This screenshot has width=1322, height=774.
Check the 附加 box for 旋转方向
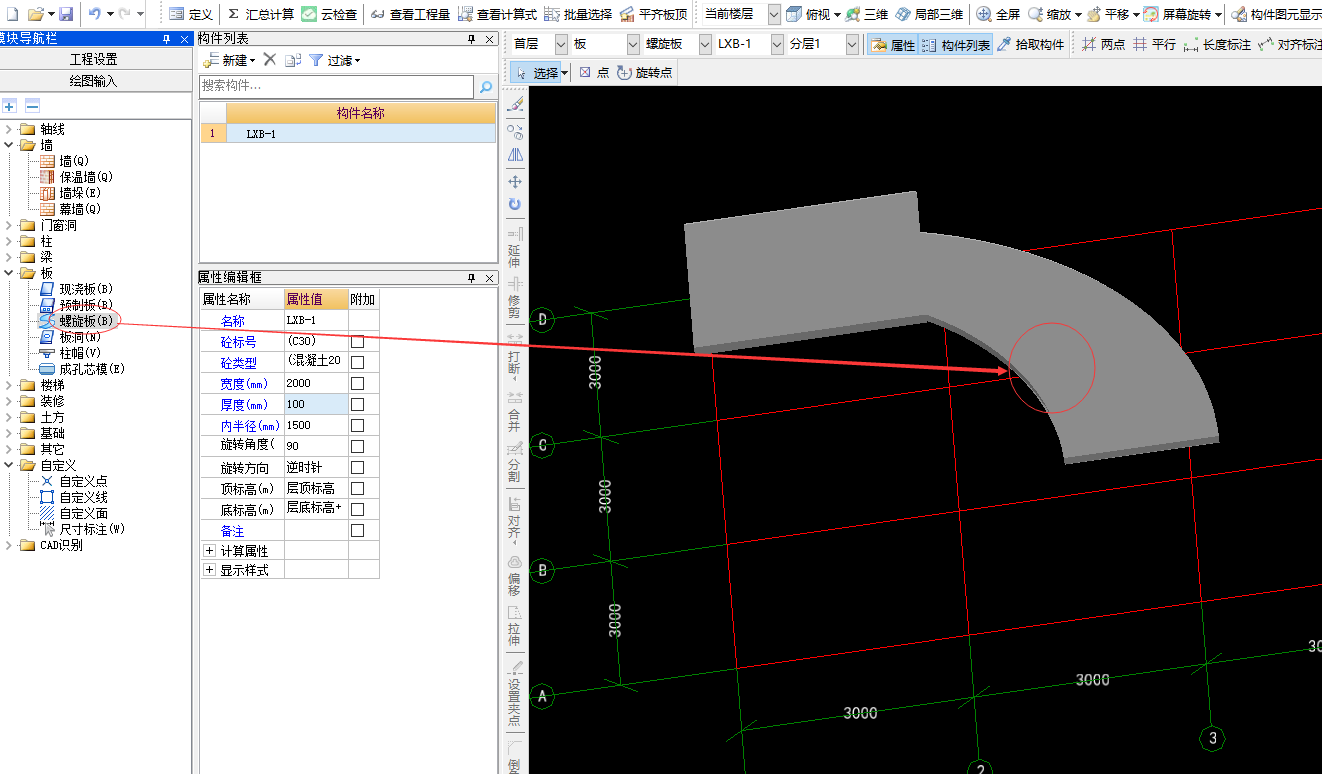tap(357, 468)
